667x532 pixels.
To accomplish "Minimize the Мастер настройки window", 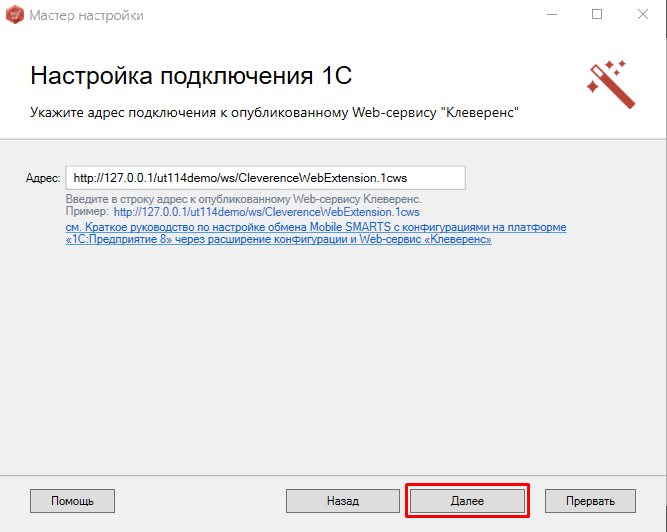I will pyautogui.click(x=552, y=14).
